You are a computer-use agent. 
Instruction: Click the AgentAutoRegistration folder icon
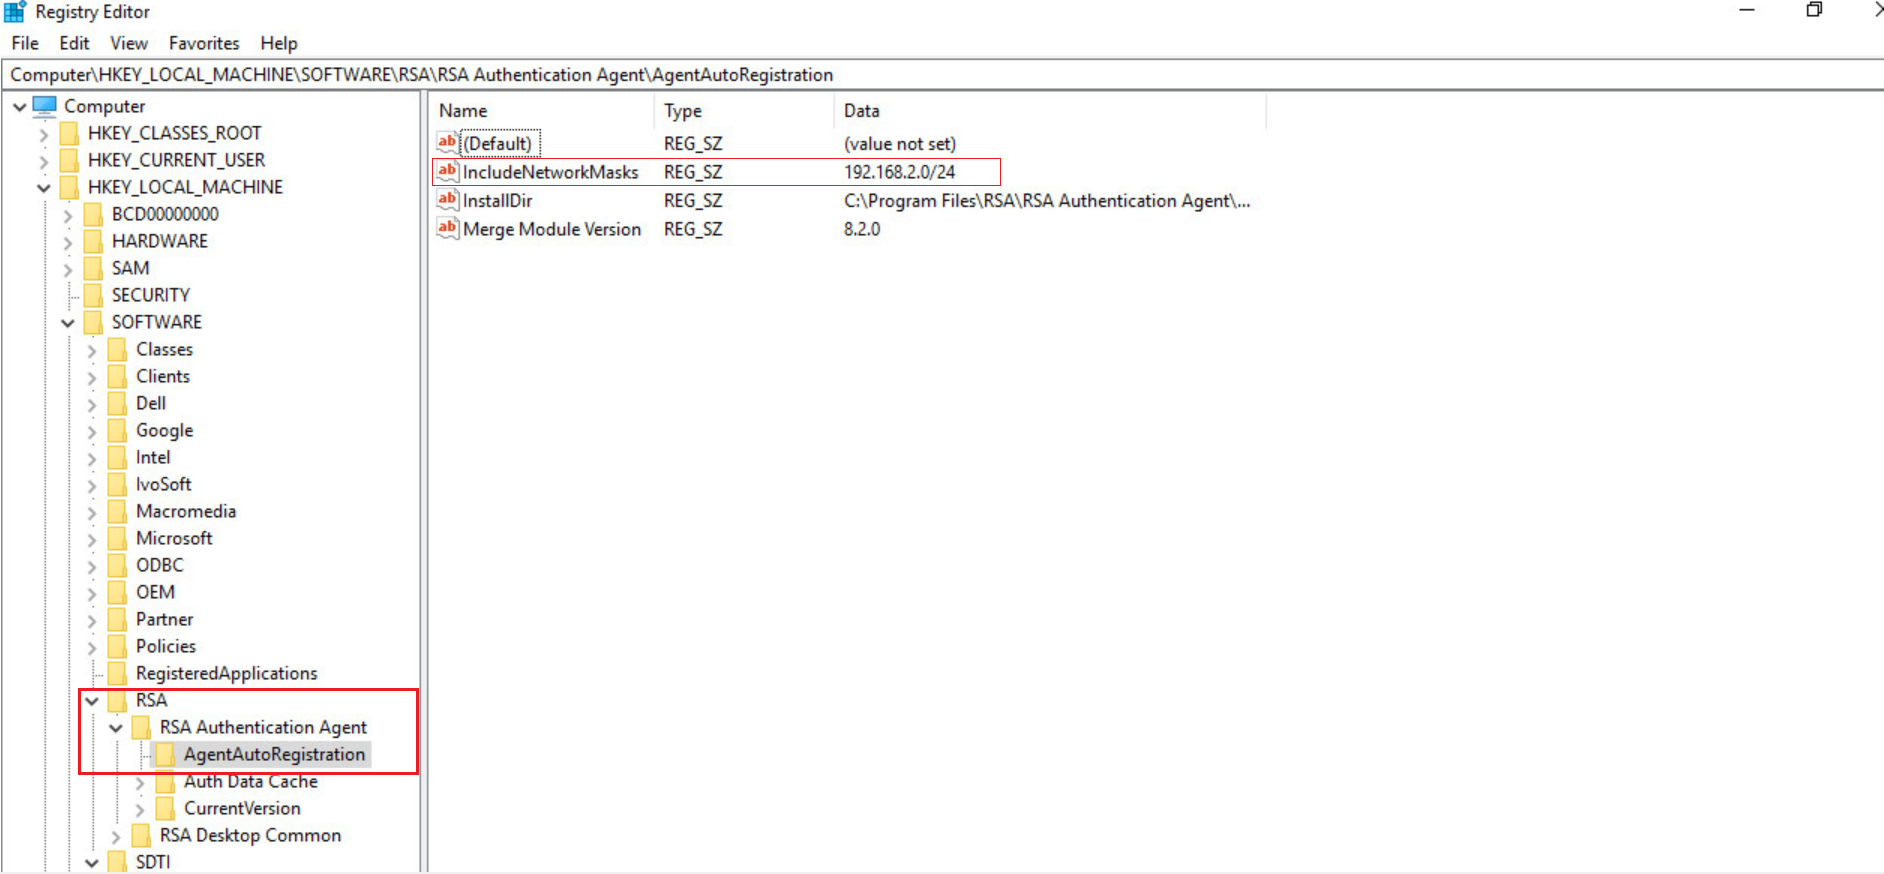pos(166,754)
